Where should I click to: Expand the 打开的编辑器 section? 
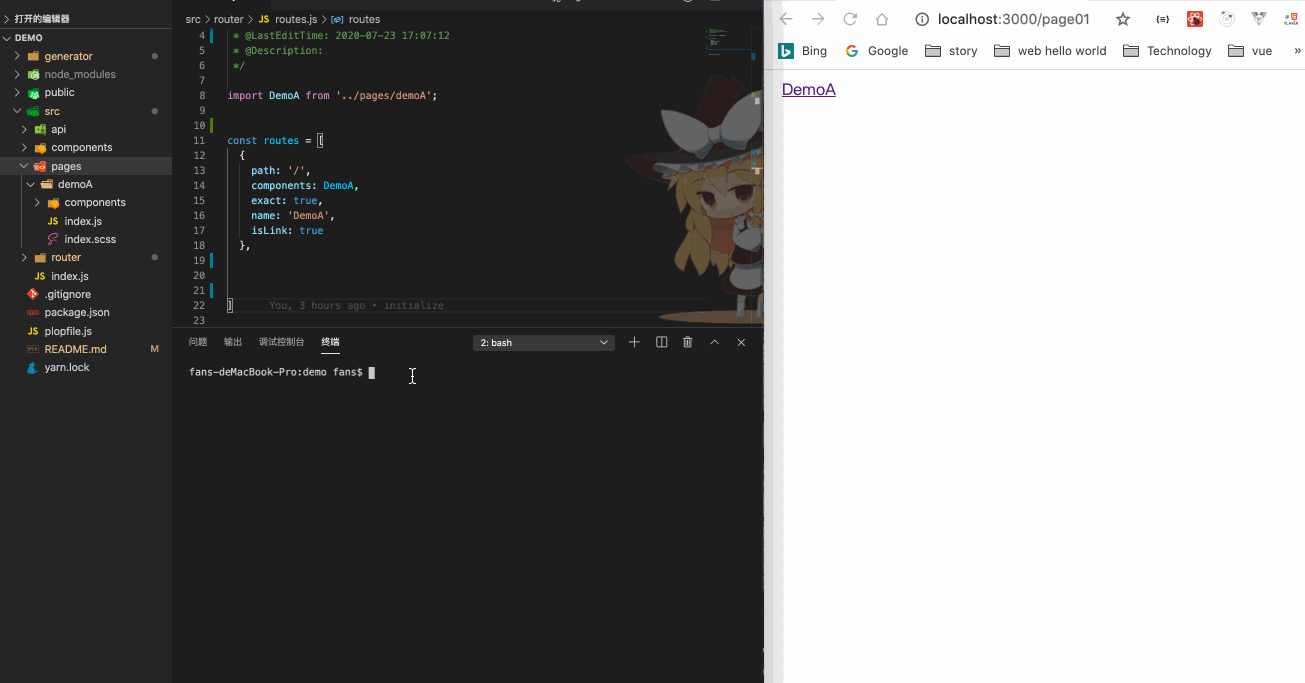[x=86, y=19]
